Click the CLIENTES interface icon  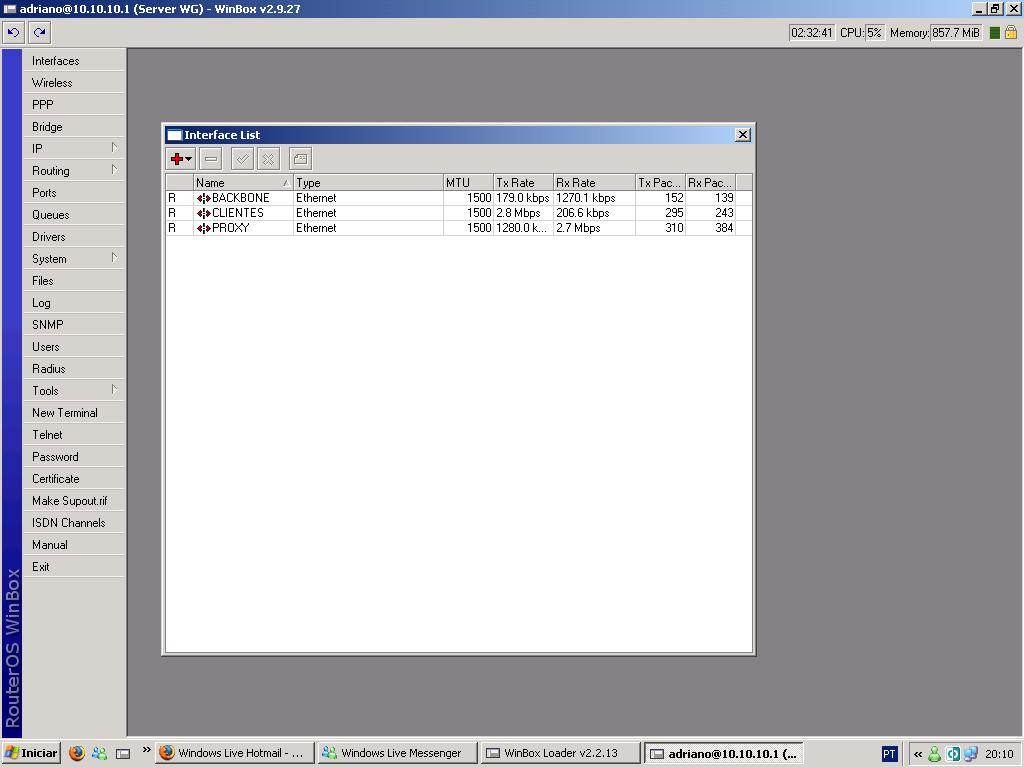(203, 213)
